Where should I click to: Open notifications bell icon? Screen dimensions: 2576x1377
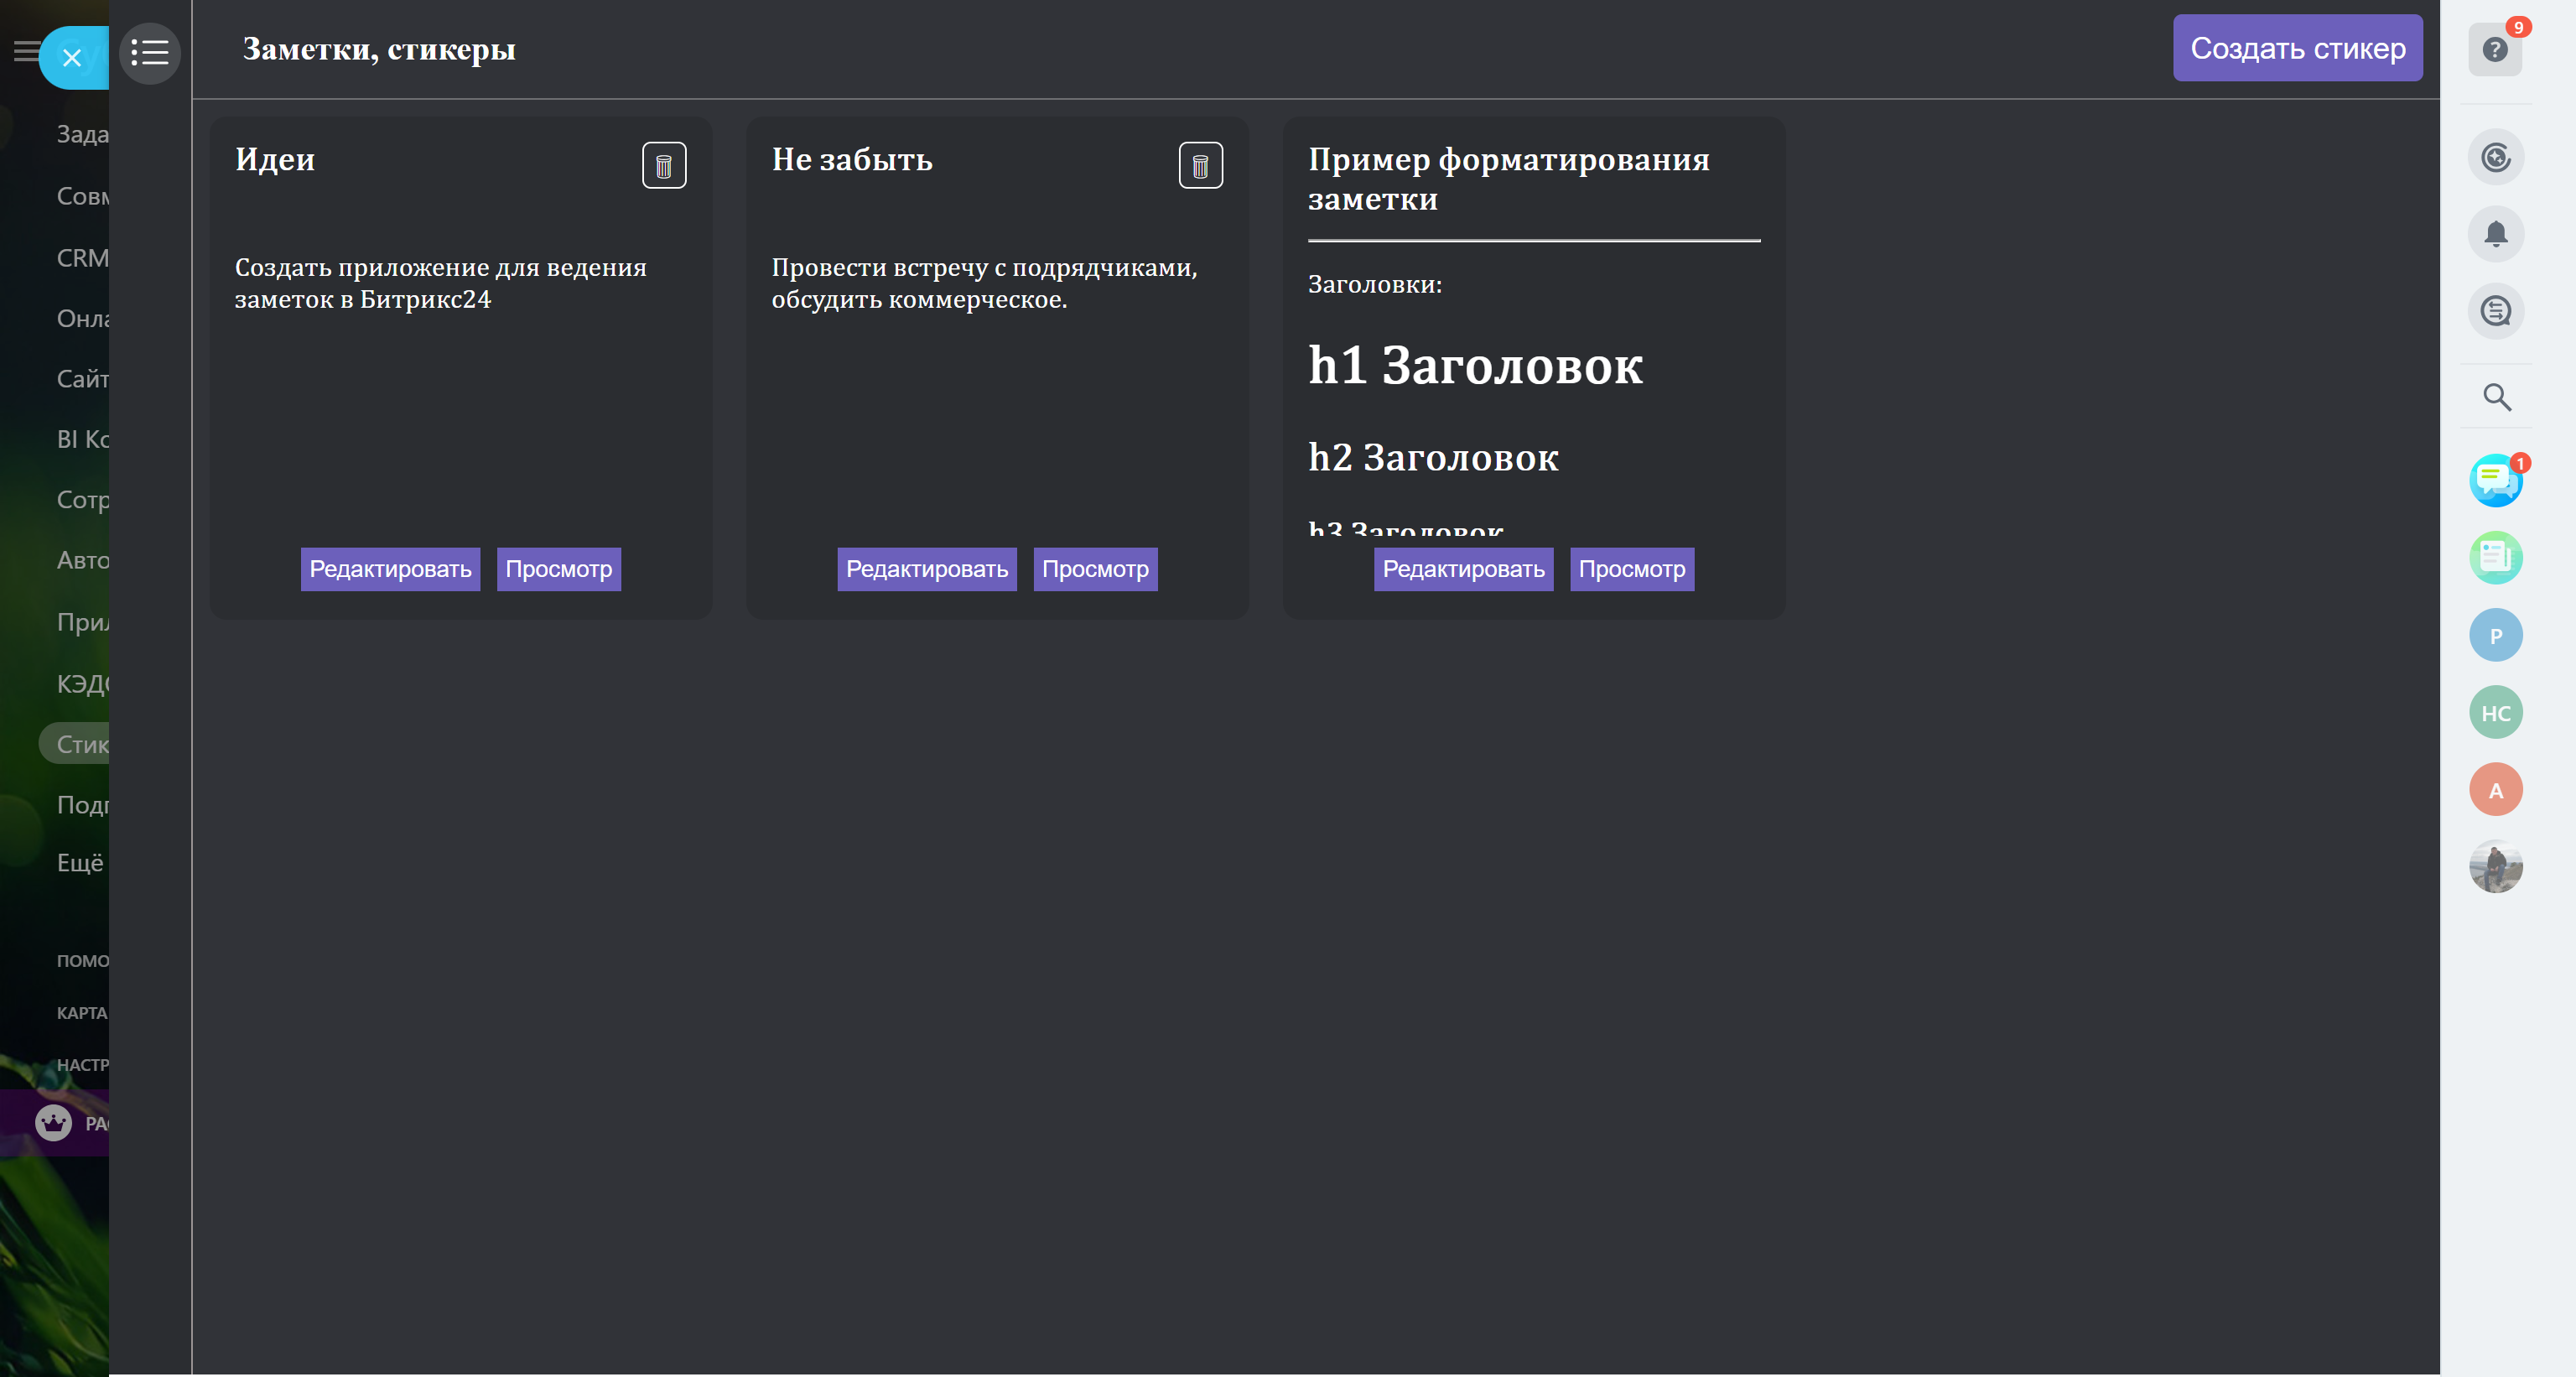click(x=2496, y=234)
